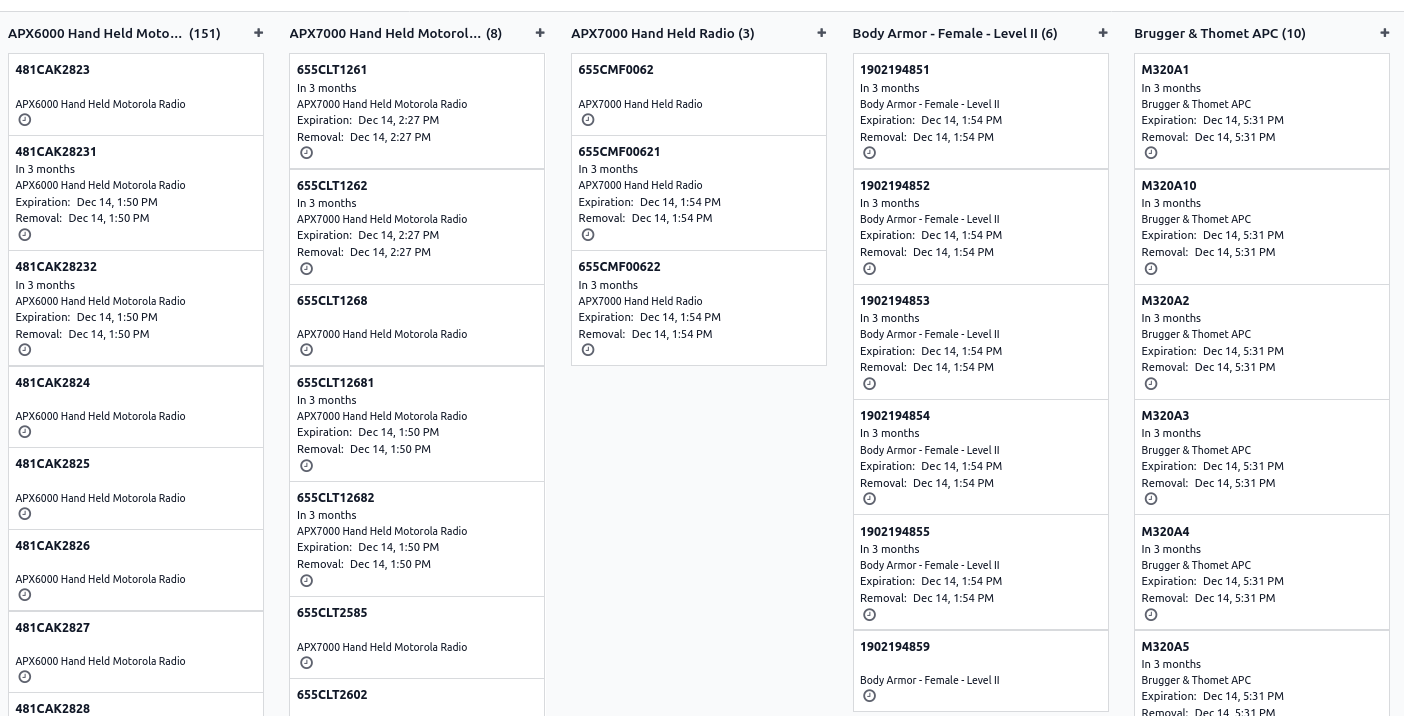
Task: Open activity clock on card 481CAK2824
Action: coord(25,432)
